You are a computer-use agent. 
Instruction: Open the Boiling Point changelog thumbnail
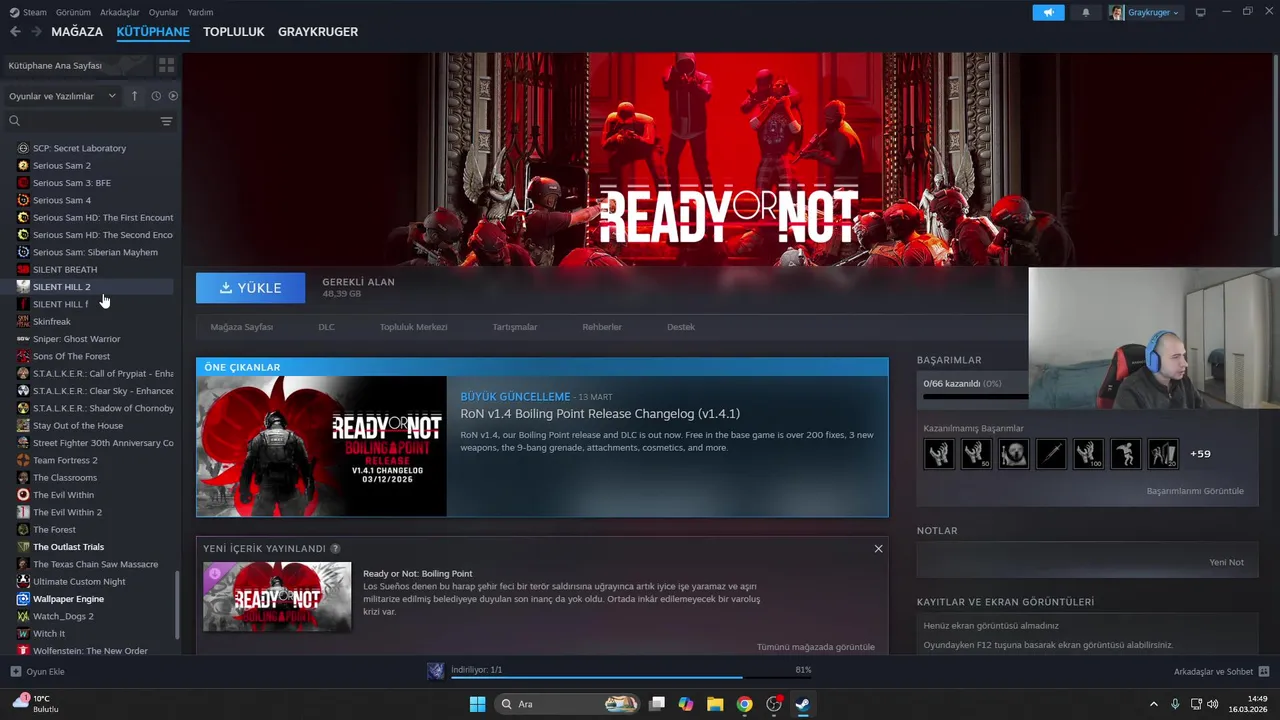click(322, 446)
